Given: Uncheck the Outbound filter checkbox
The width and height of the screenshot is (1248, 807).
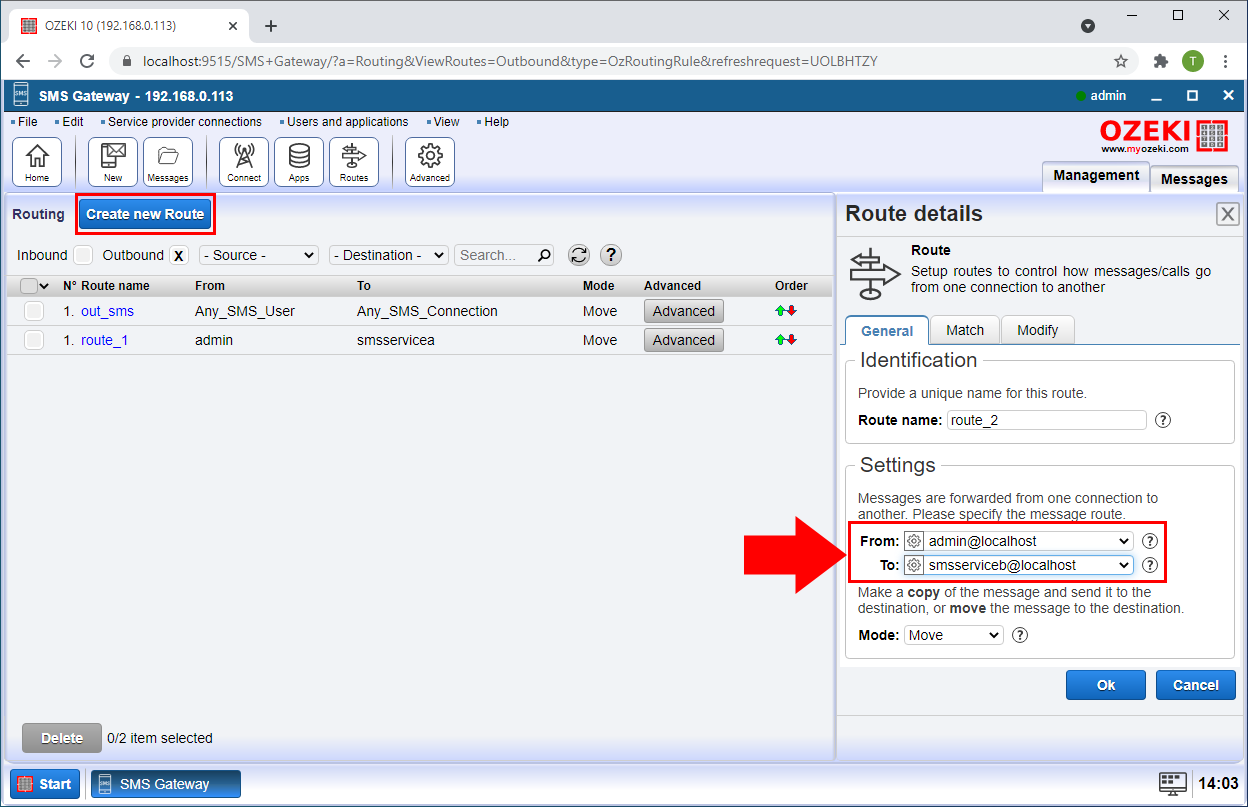Looking at the screenshot, I should coord(179,255).
